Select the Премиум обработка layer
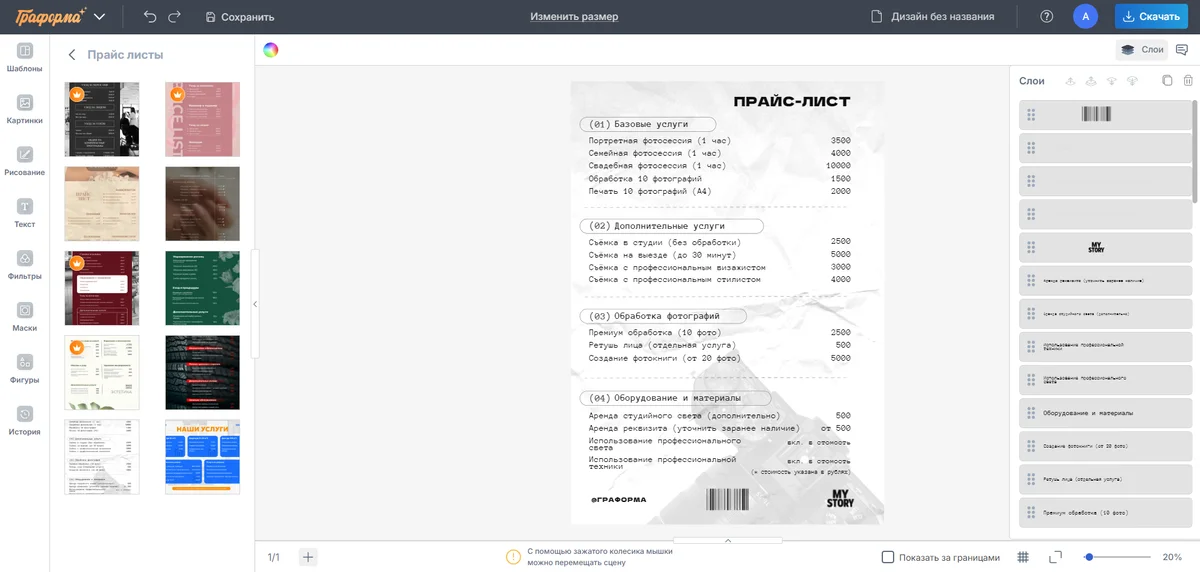This screenshot has width=1200, height=572. [x=1105, y=512]
